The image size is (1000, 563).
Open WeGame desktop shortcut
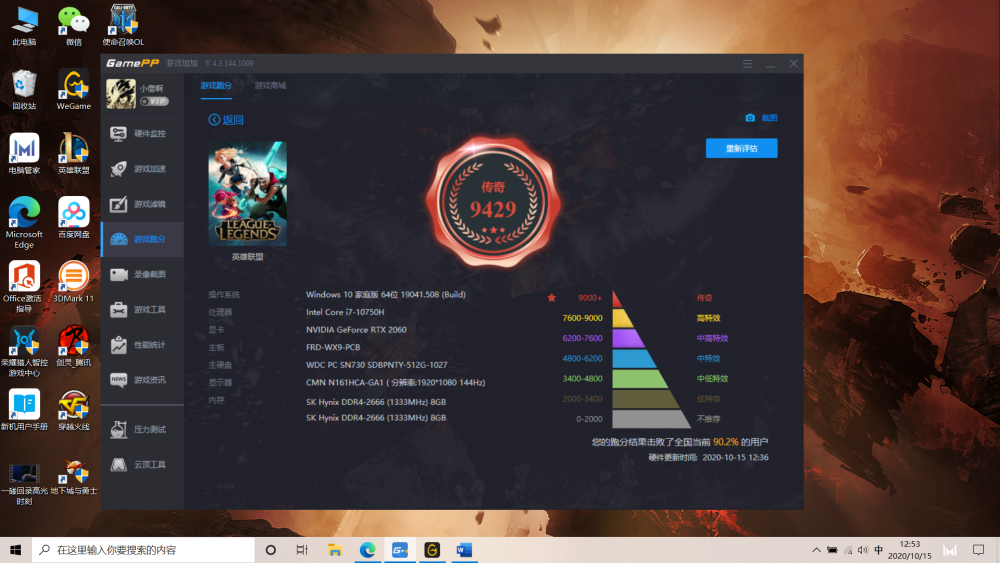click(73, 90)
